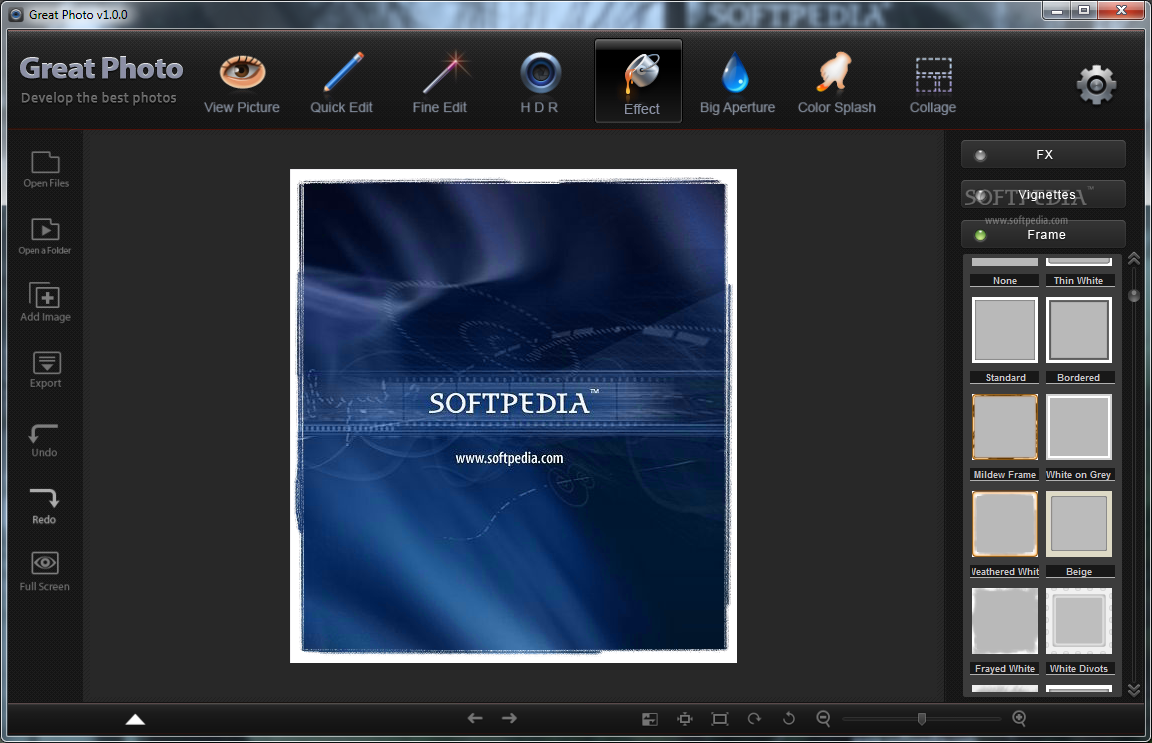This screenshot has width=1152, height=743.
Task: Apply the Standard frame thumbnail
Action: coord(1005,330)
